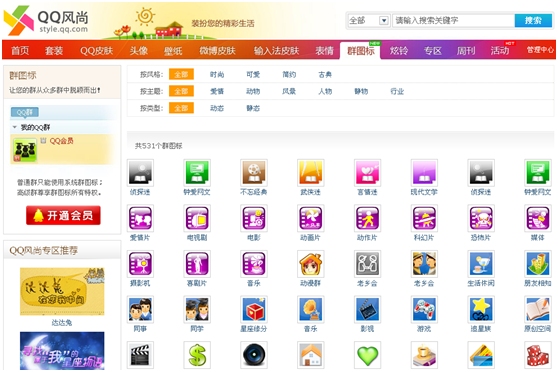This screenshot has height=372, width=558.
Task: Filter theme by 动物
Action: [253, 91]
